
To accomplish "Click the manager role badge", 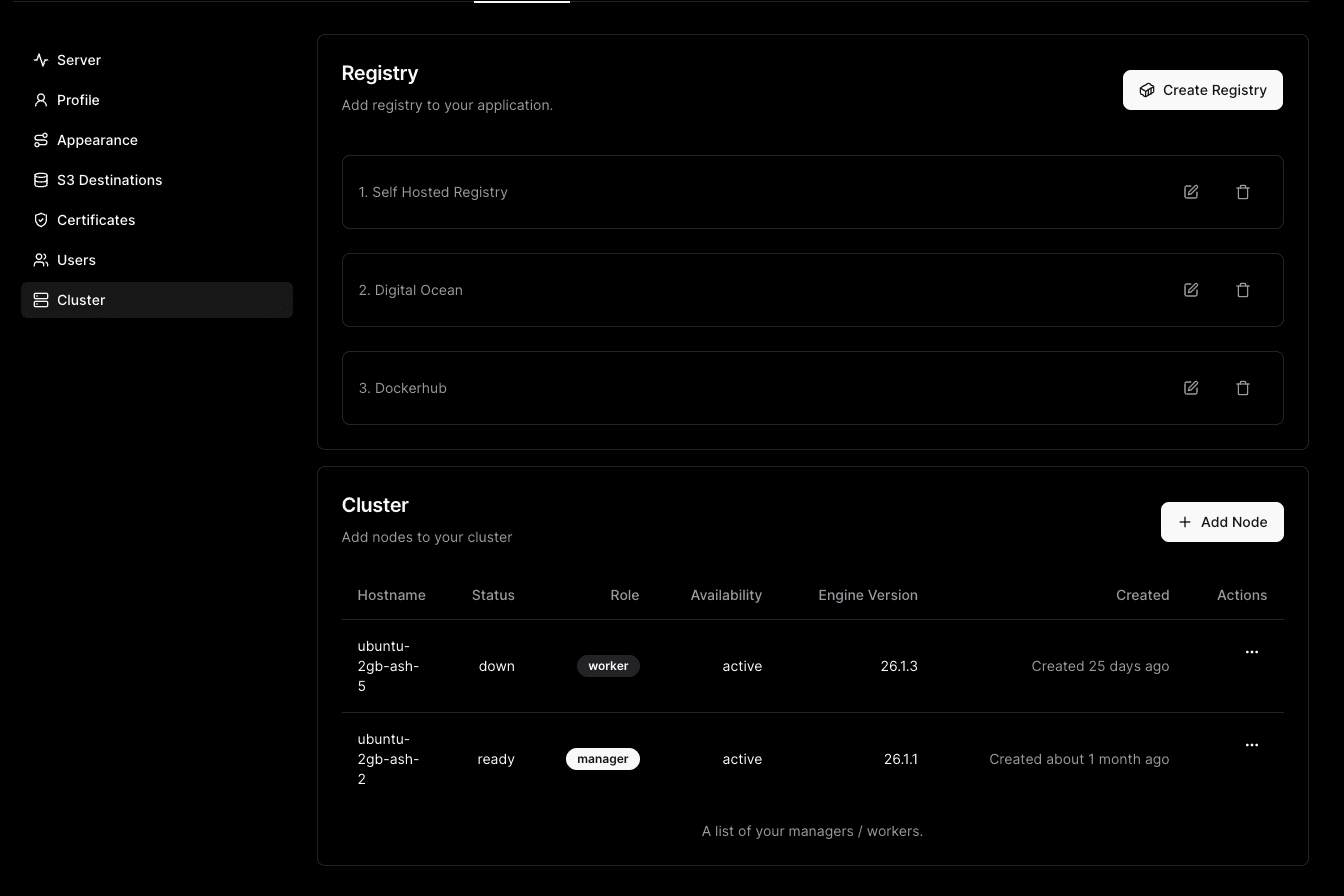I will pyautogui.click(x=603, y=759).
